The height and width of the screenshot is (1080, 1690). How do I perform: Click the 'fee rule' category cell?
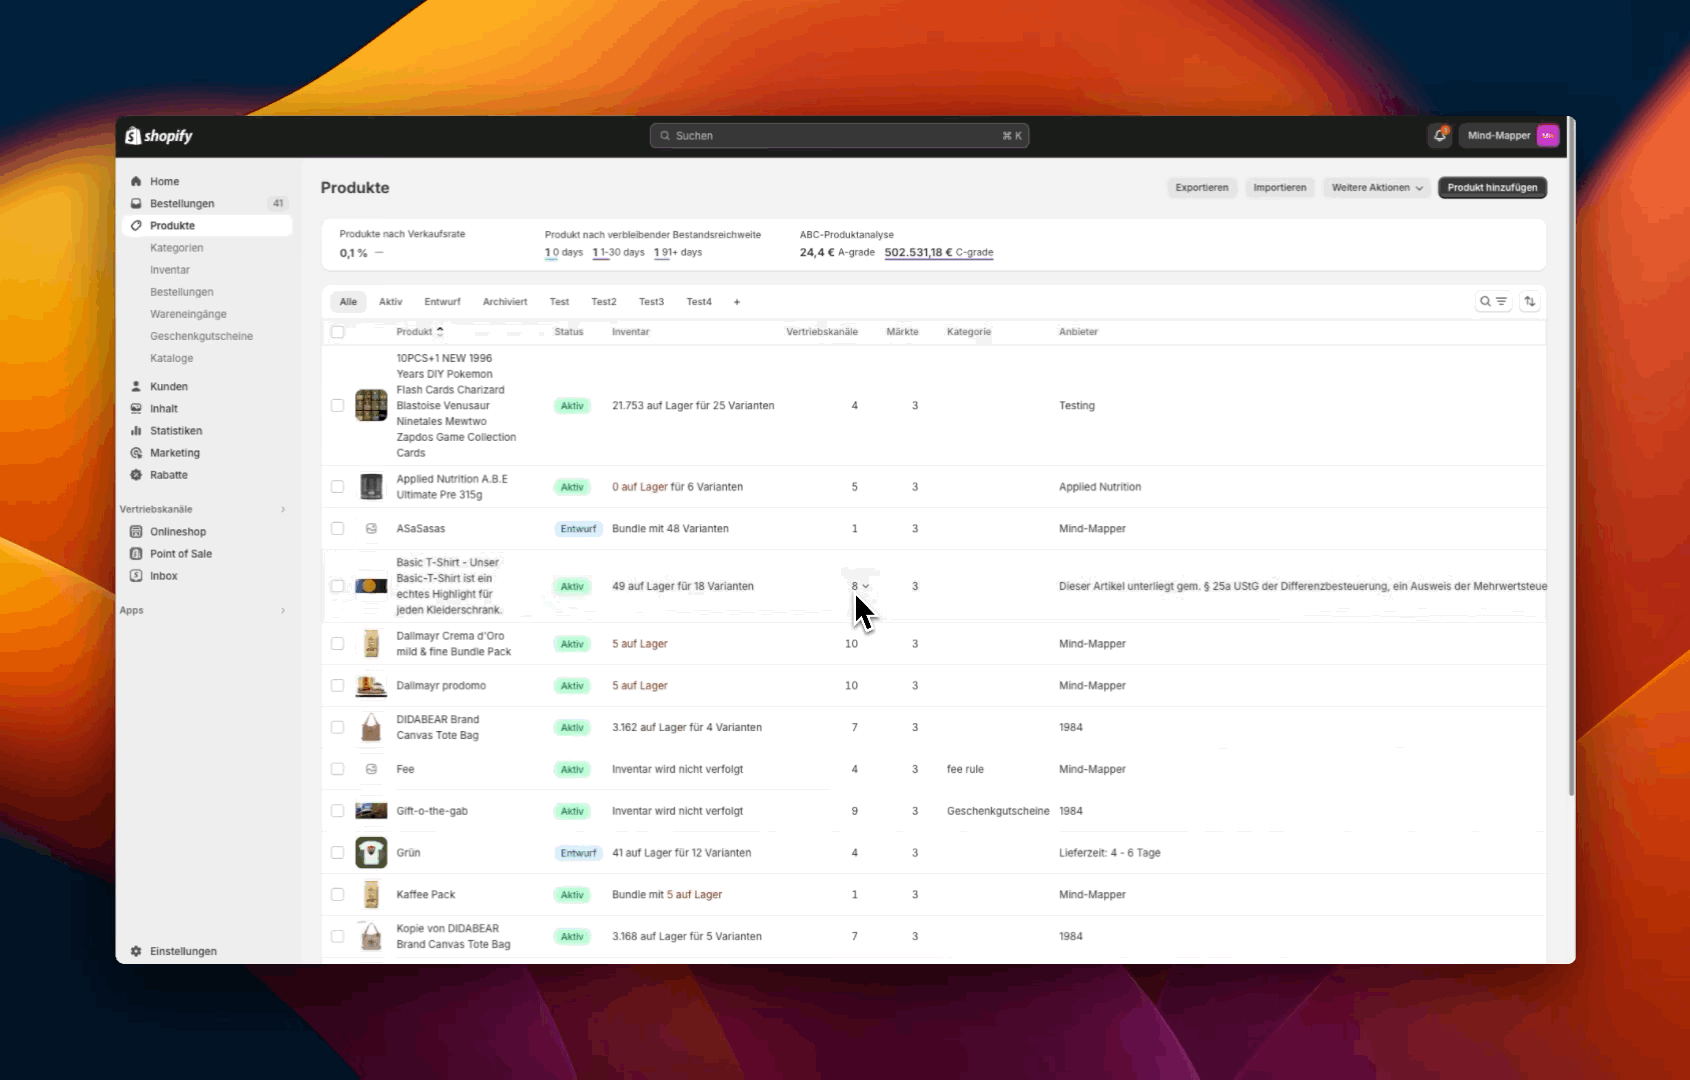(x=965, y=769)
